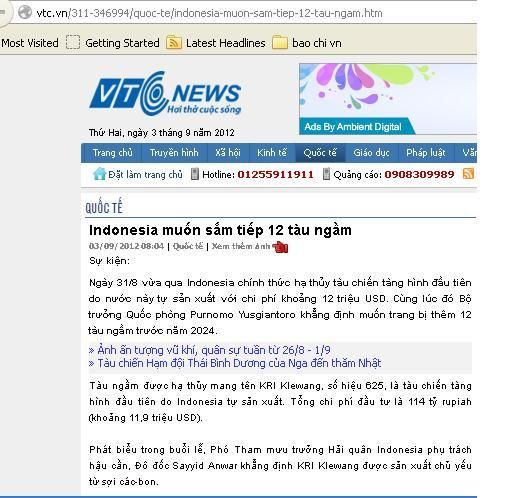This screenshot has height=498, width=512.
Task: Click the red pointing hand icon
Action: click(280, 247)
